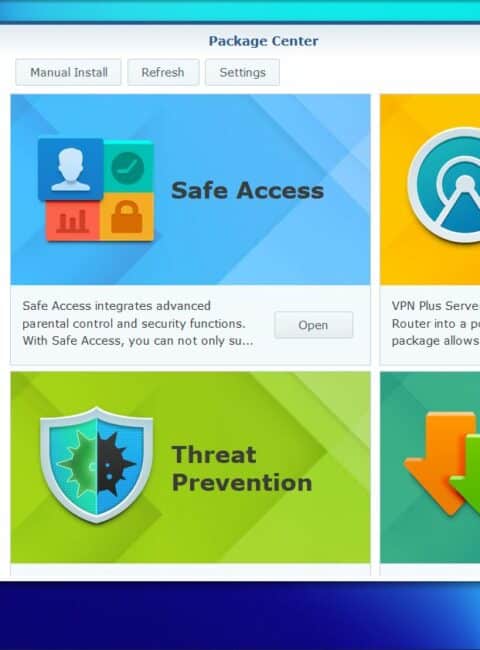Click the Package Center window title

point(264,41)
